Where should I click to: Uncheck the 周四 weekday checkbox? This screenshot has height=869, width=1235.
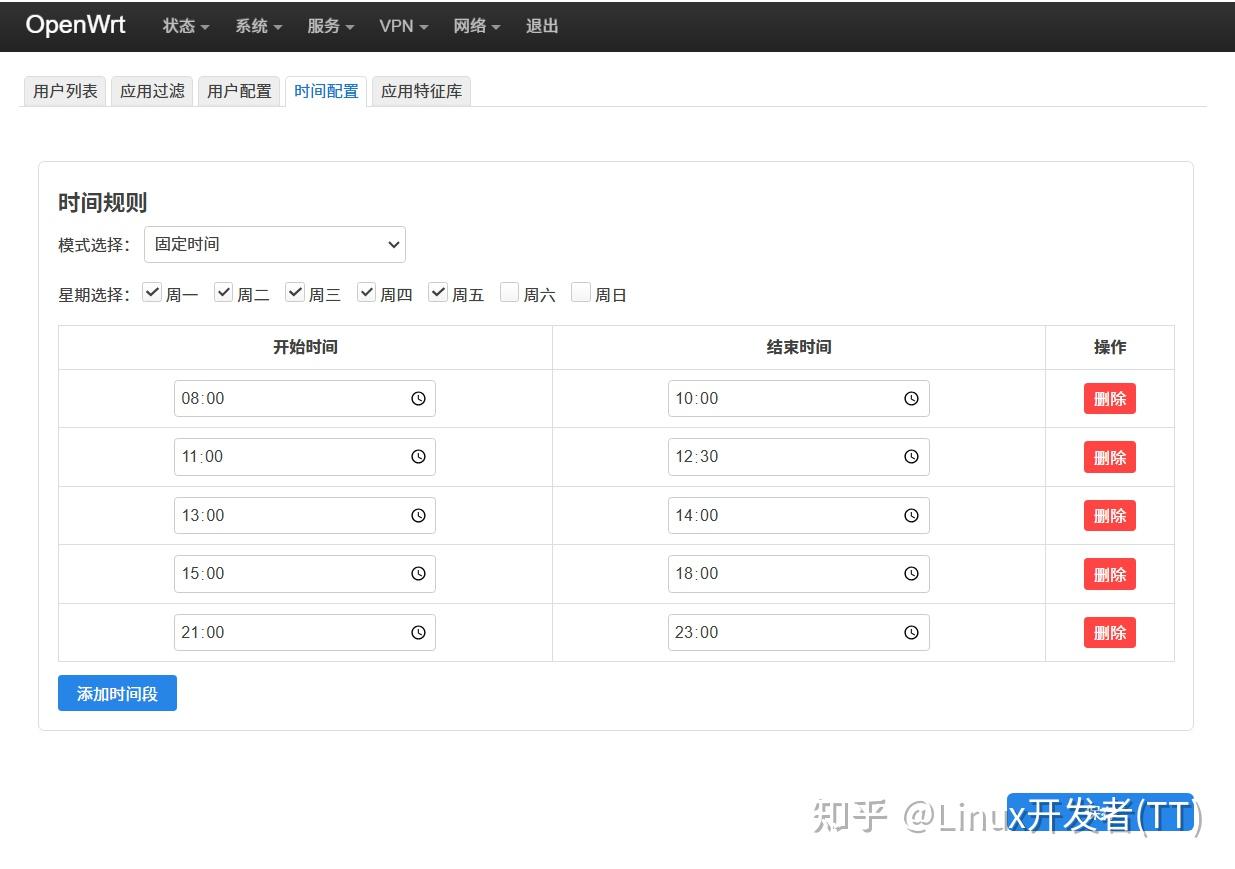tap(367, 292)
